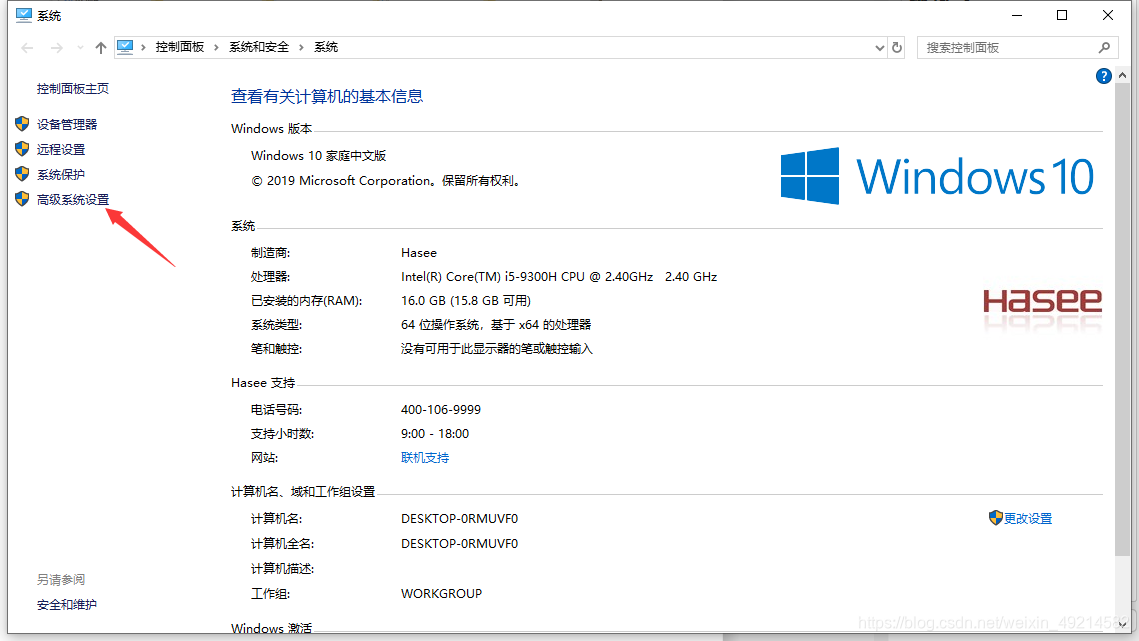Select 控制面板 breadcrumb in address bar

coord(179,47)
